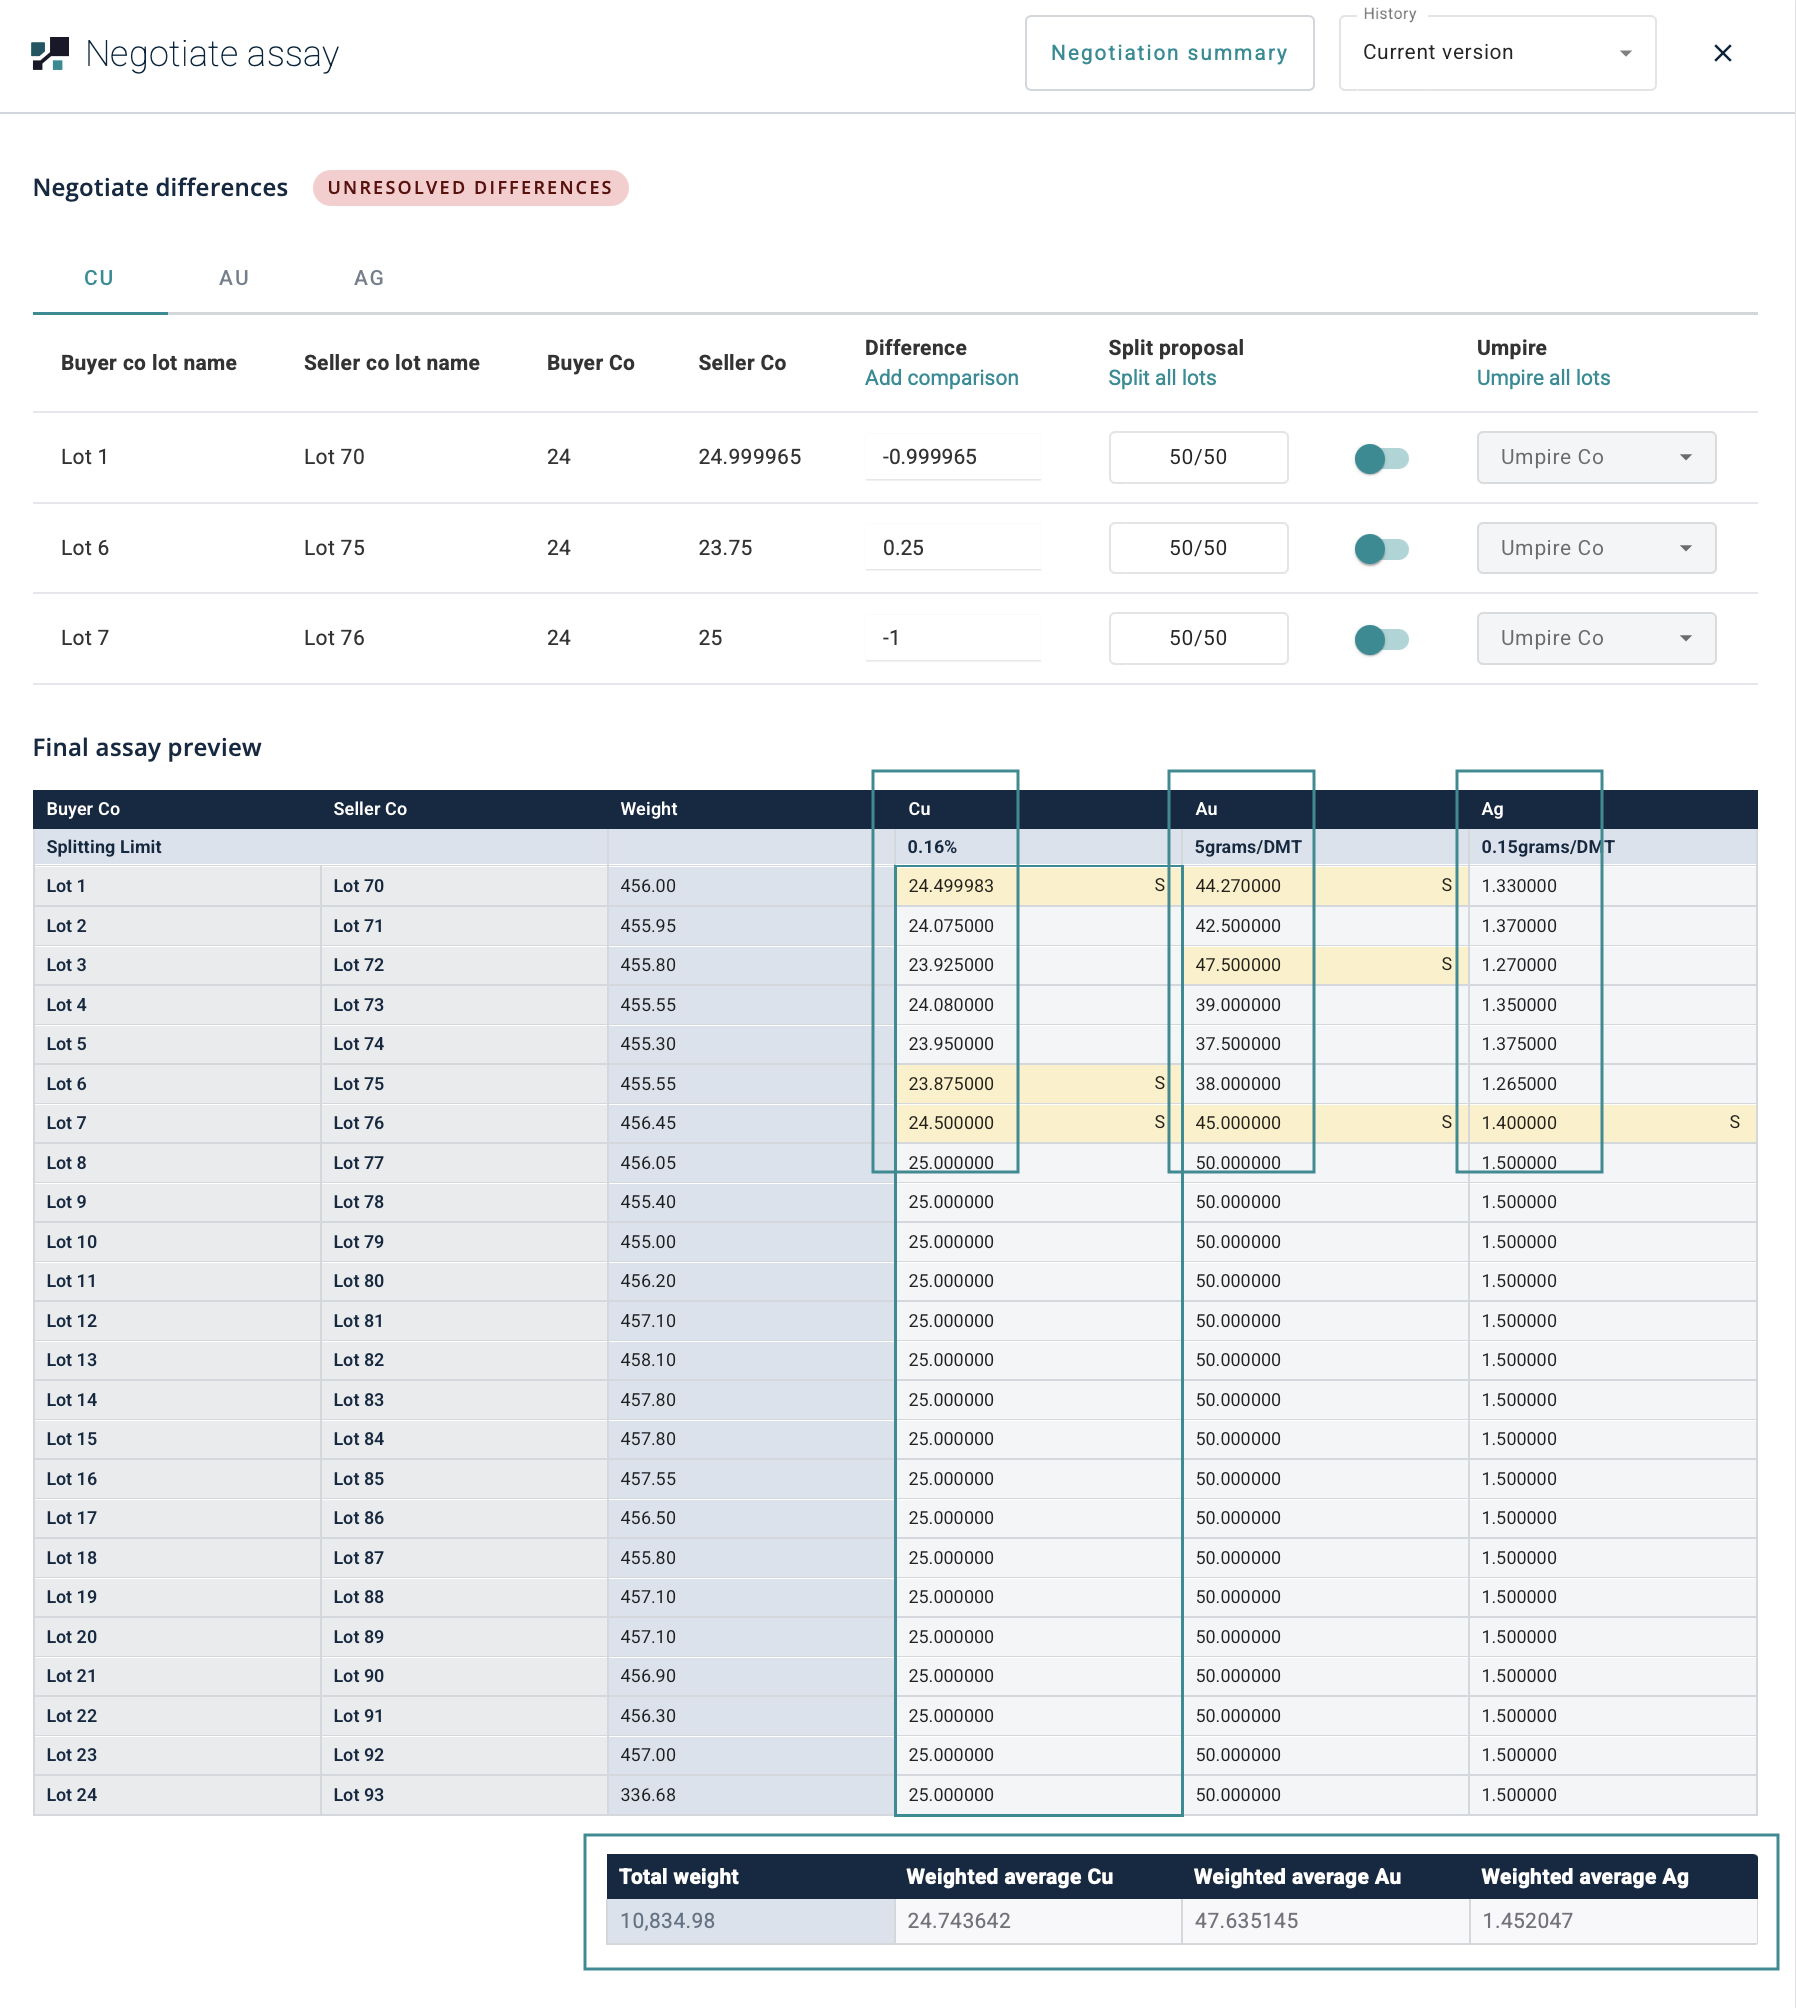Viewport: 1796px width, 2008px height.
Task: Open the Umpire Co dropdown for Lot 6
Action: pos(1596,548)
